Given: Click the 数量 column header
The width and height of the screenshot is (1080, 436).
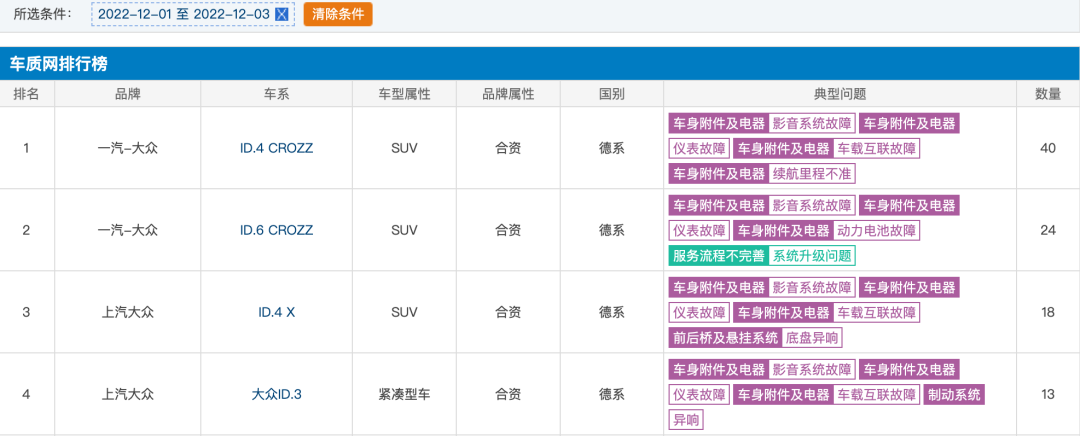Looking at the screenshot, I should tap(1048, 94).
